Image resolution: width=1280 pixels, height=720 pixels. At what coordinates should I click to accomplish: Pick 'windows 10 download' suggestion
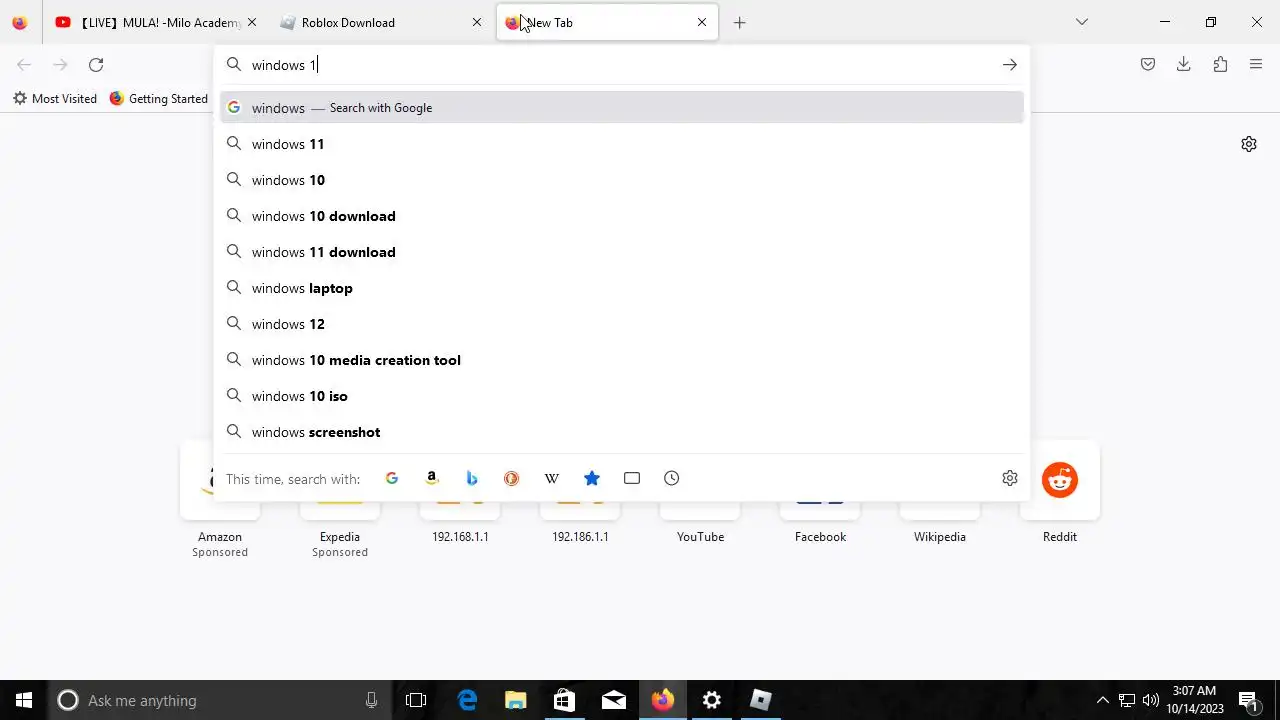pyautogui.click(x=622, y=216)
